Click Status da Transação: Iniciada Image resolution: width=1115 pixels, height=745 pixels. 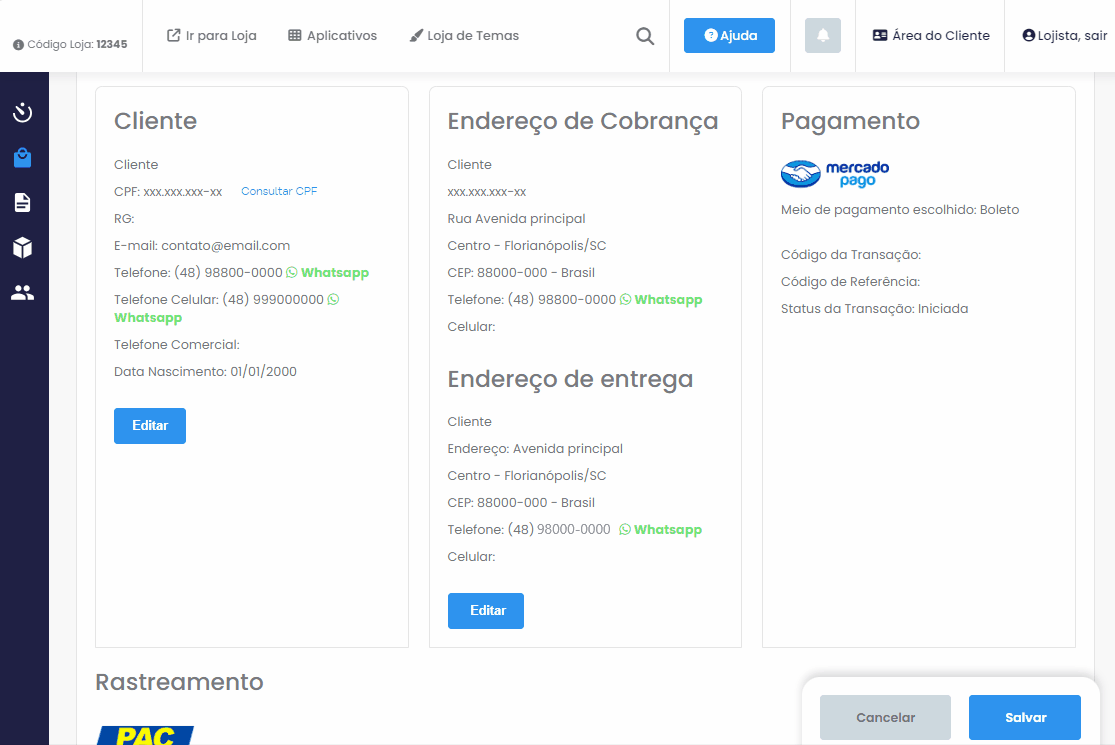point(875,309)
